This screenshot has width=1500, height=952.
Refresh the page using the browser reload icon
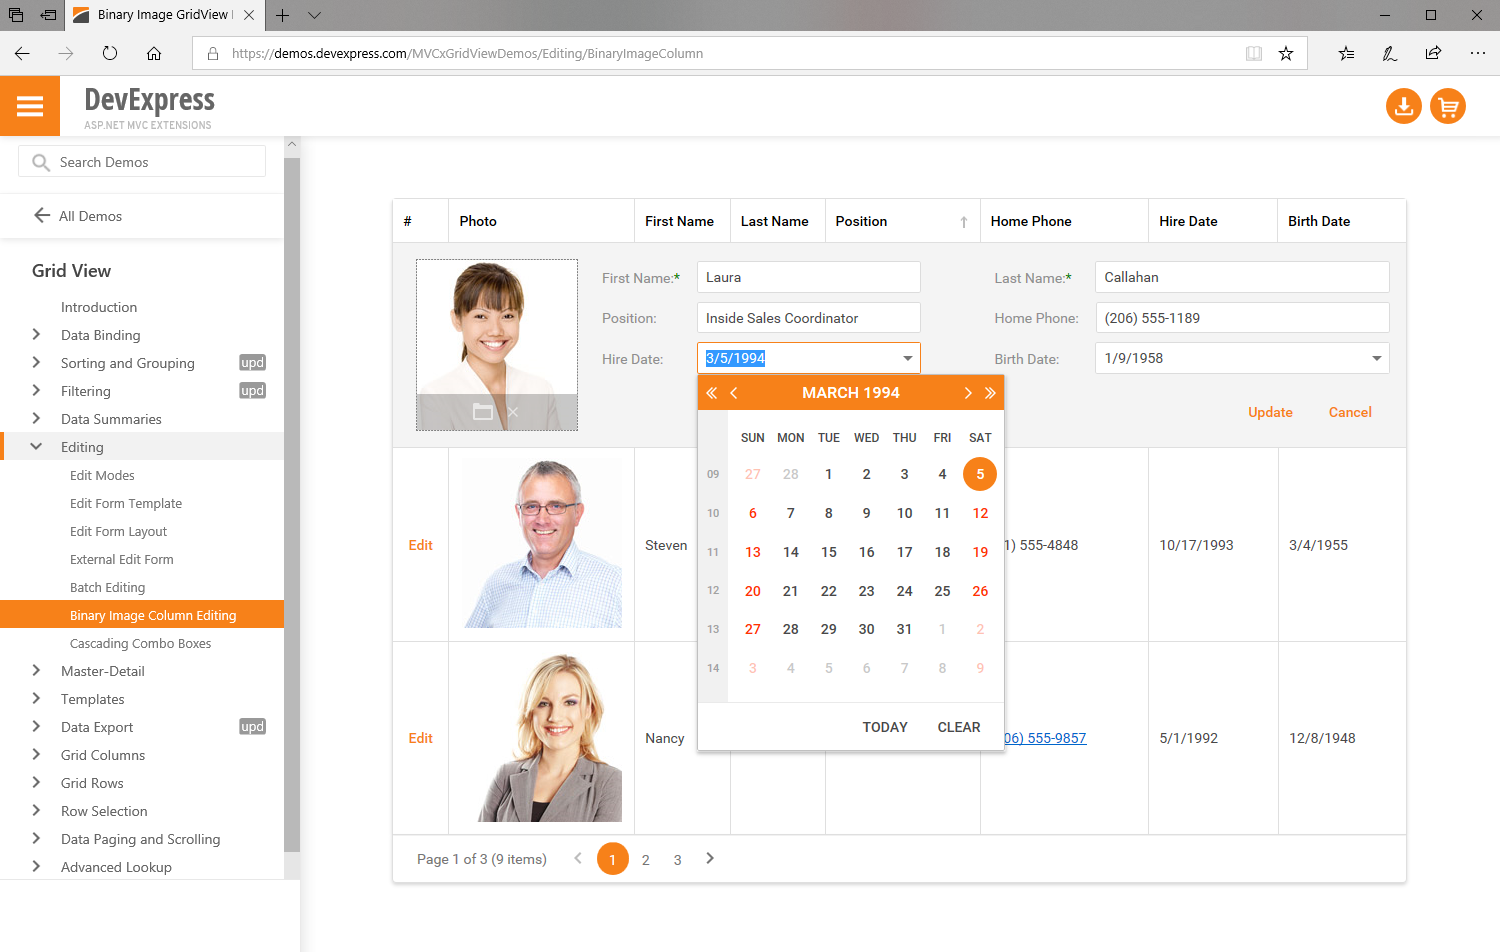(110, 54)
